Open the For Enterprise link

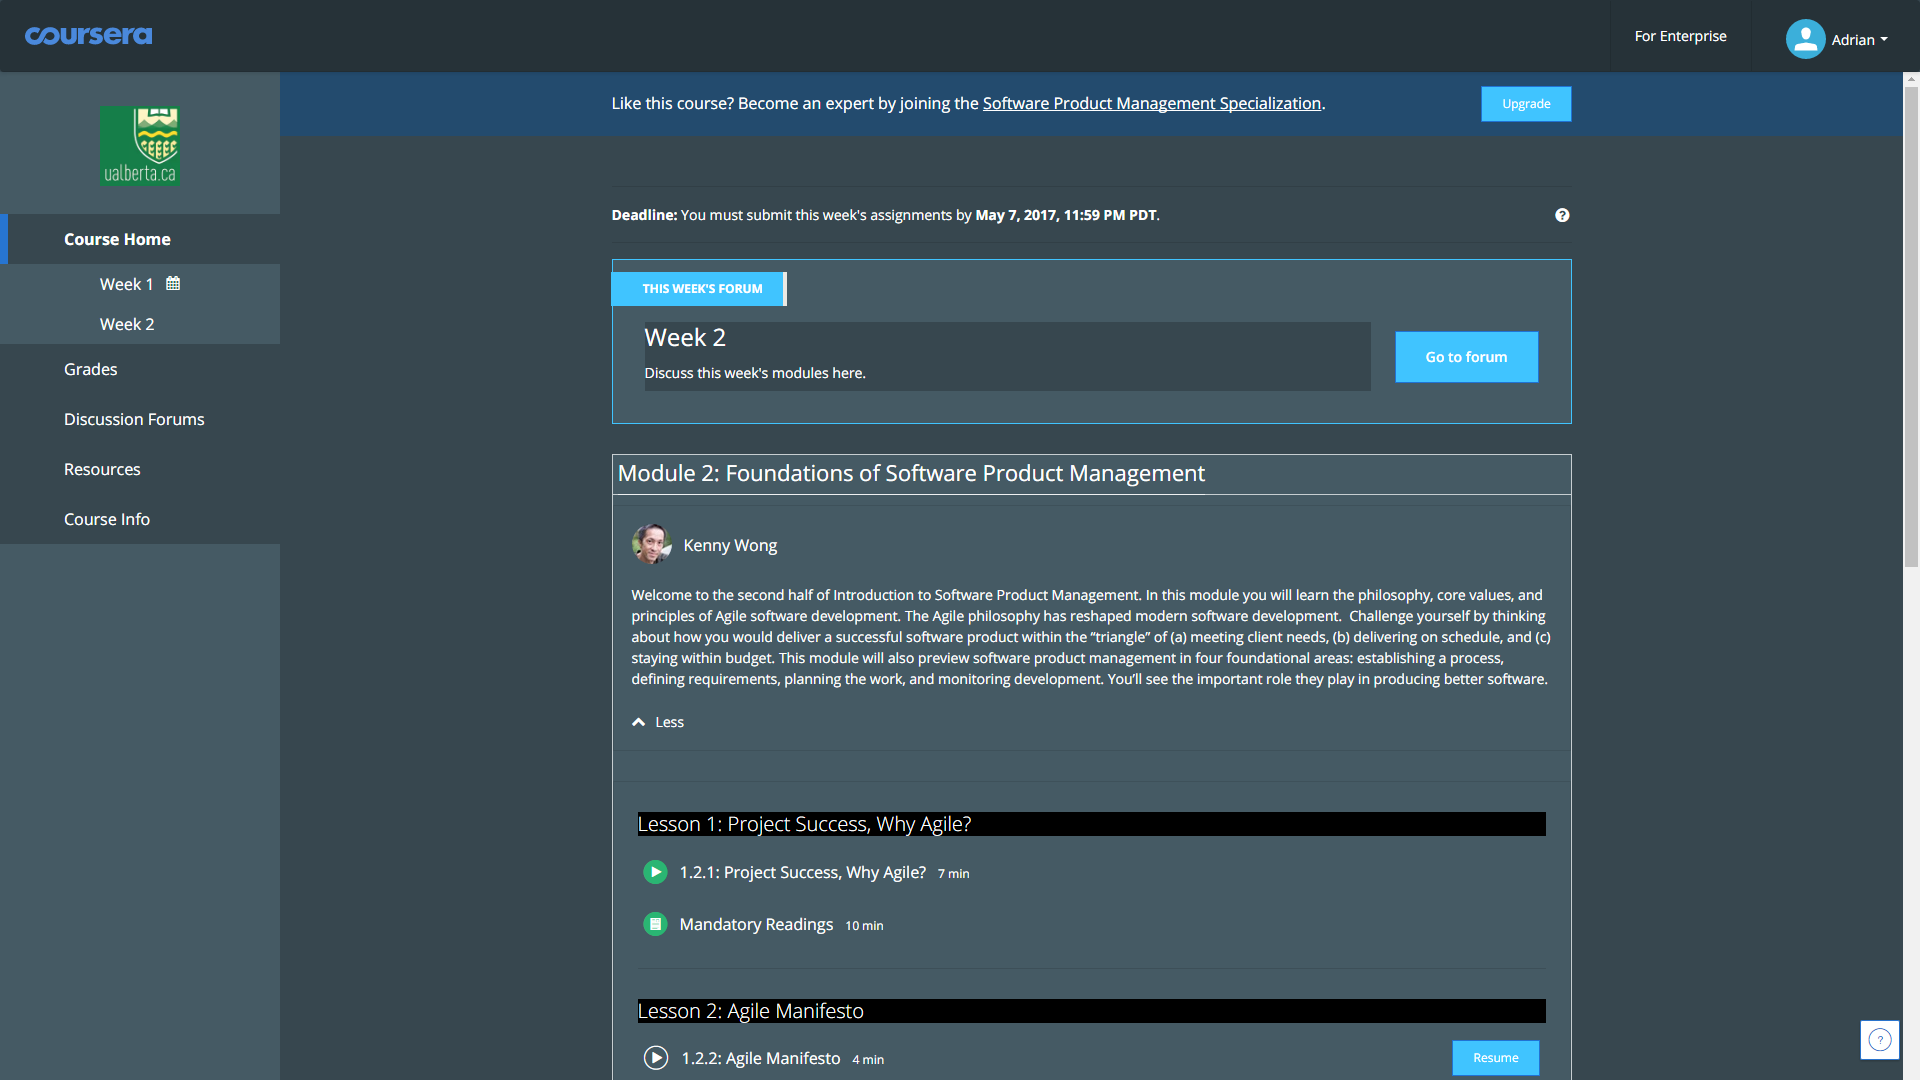pyautogui.click(x=1680, y=36)
